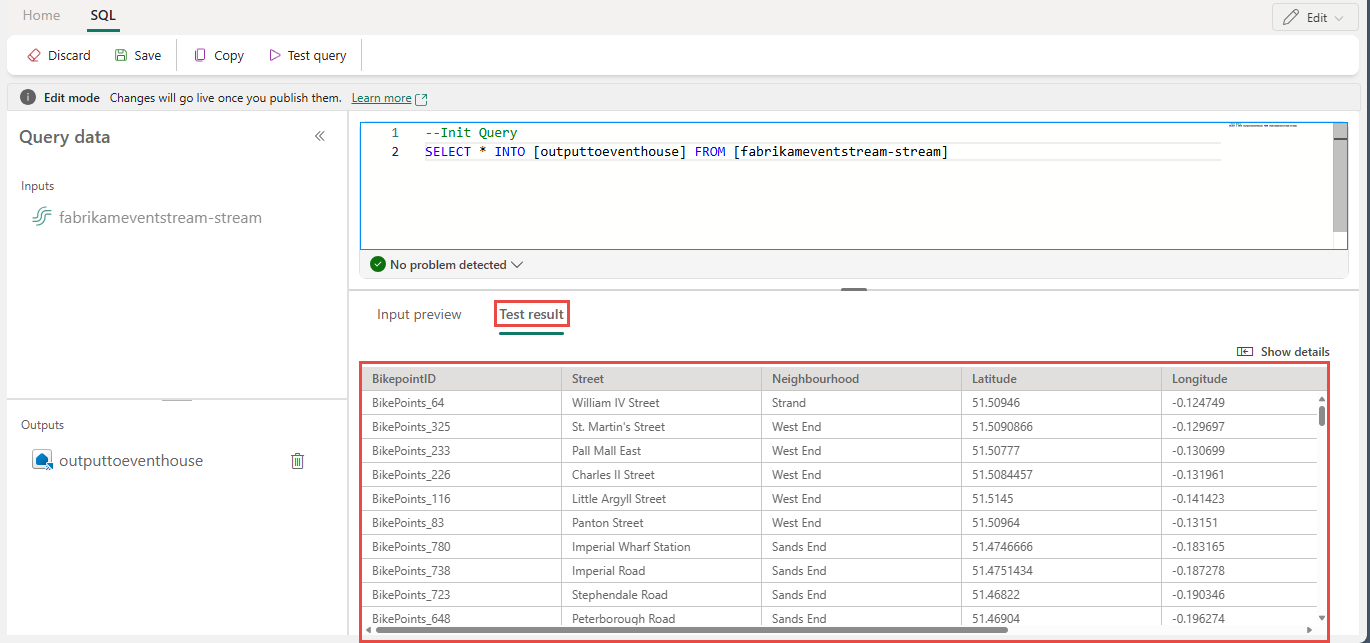Open Show details panel
The width and height of the screenshot is (1370, 643).
1283,352
